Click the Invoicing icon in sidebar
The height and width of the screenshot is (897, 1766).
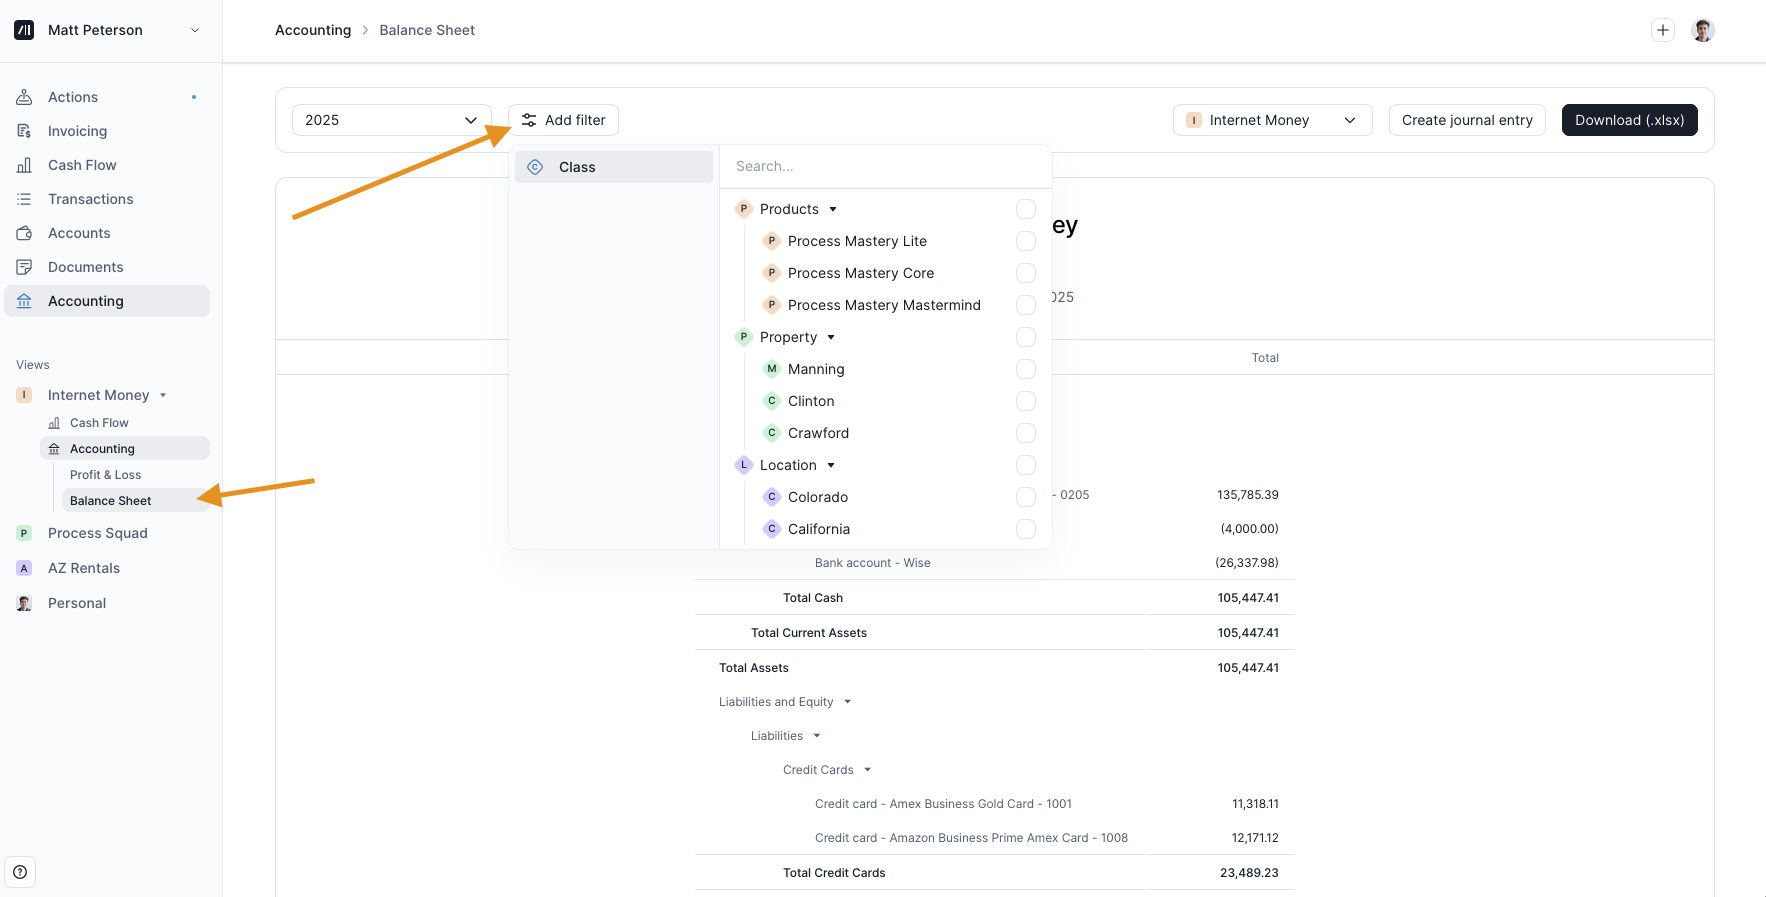click(x=24, y=131)
